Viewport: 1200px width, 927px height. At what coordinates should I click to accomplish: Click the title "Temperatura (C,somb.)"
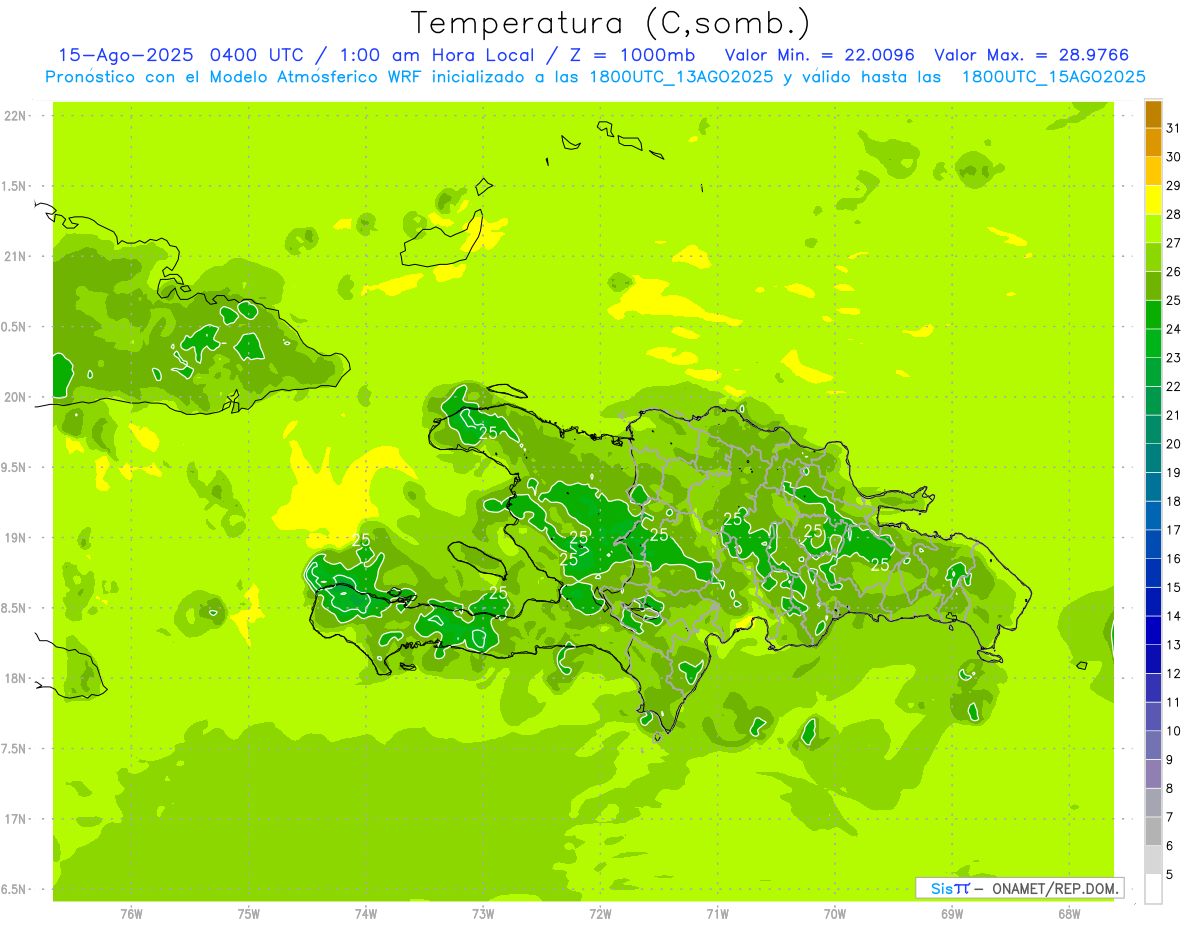click(611, 24)
